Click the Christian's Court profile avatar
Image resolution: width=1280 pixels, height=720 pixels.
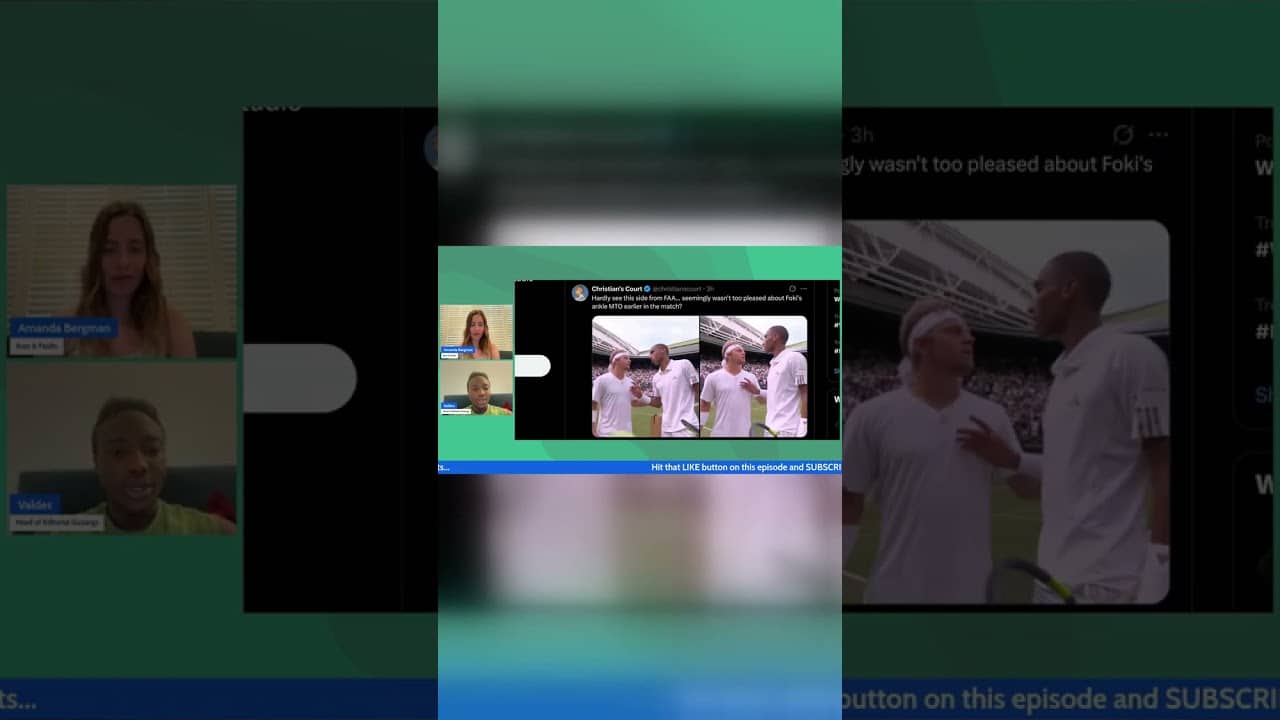580,293
